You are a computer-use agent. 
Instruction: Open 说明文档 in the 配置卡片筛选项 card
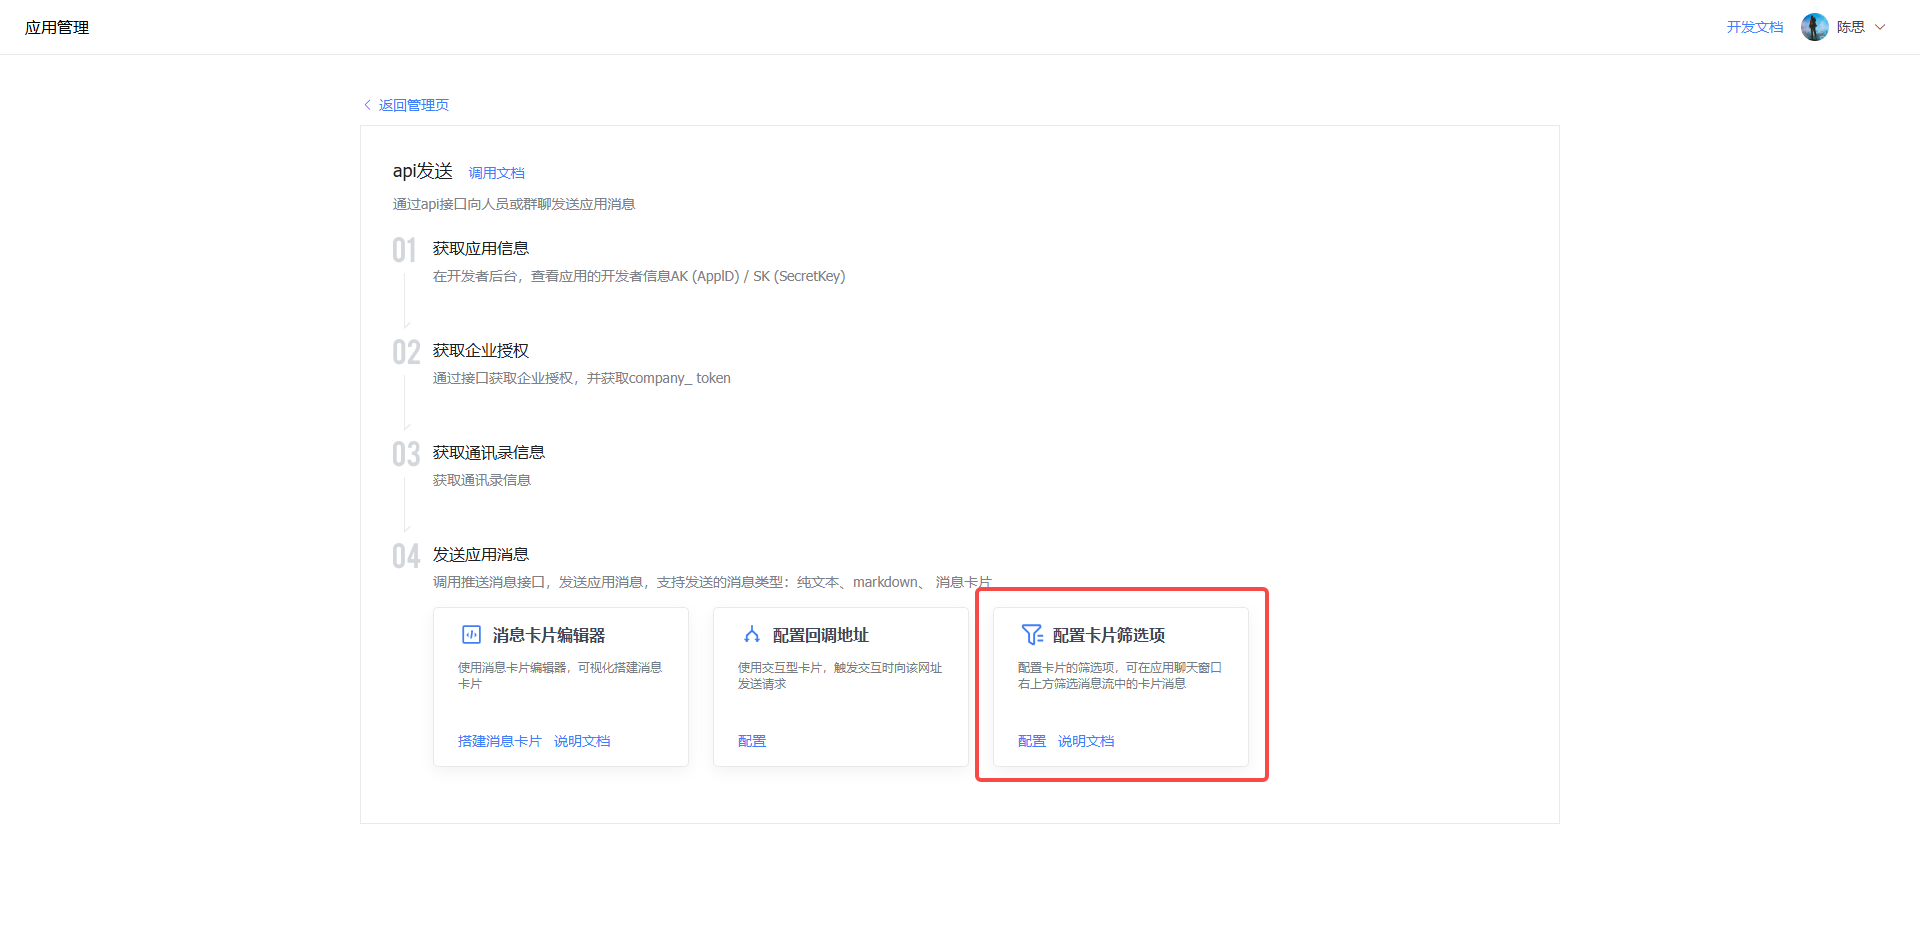pos(1086,741)
